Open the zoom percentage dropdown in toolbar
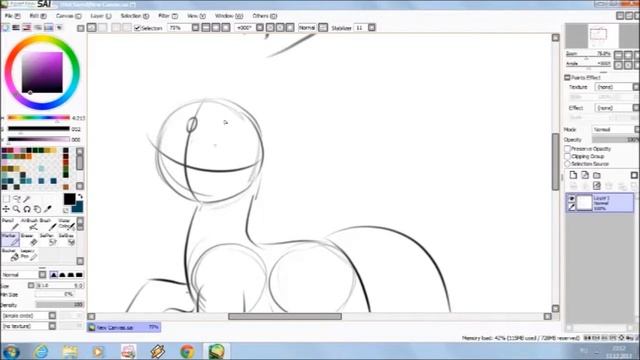 pyautogui.click(x=196, y=28)
